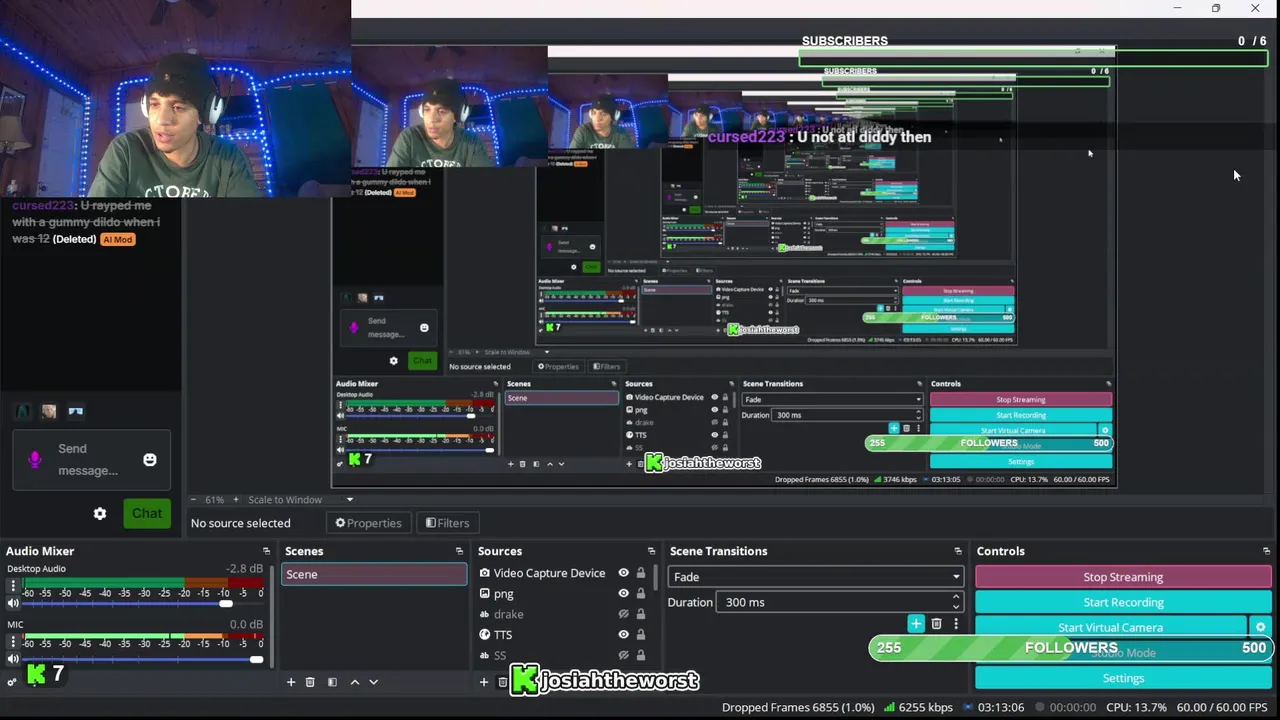Move scene down with arrow icon
The height and width of the screenshot is (720, 1280).
373,682
